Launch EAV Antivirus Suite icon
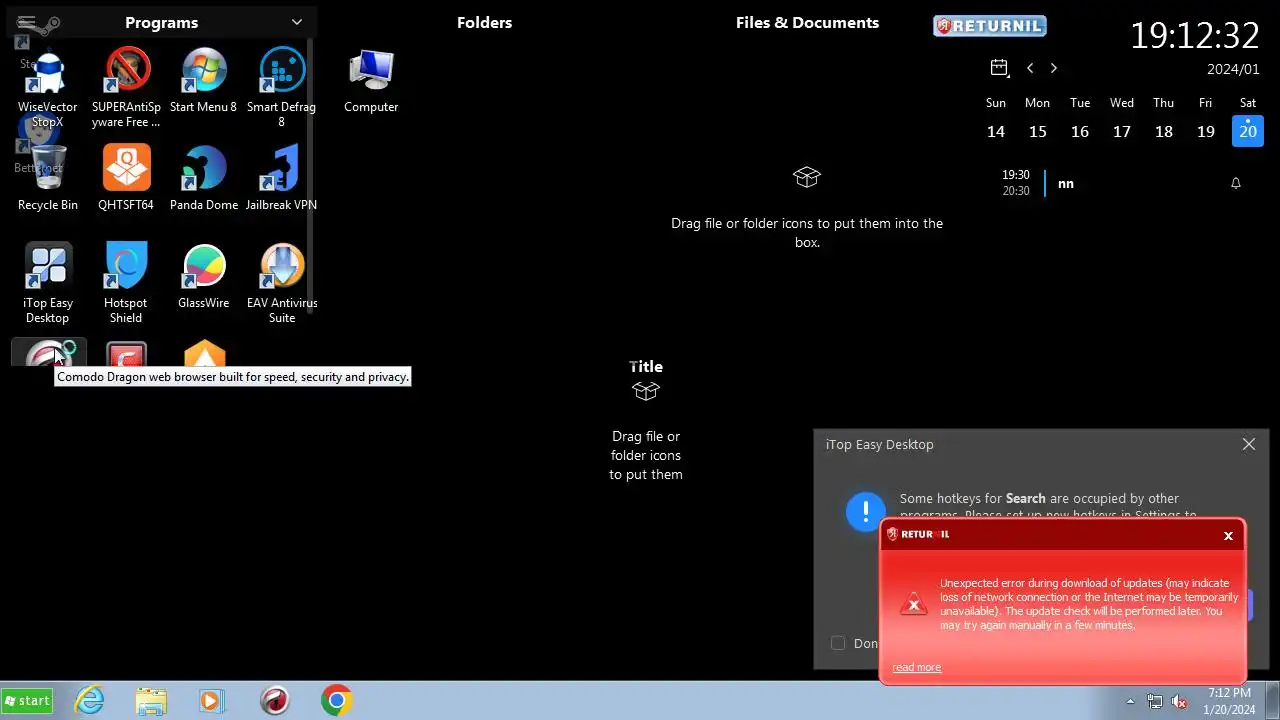This screenshot has width=1280, height=720. (281, 284)
